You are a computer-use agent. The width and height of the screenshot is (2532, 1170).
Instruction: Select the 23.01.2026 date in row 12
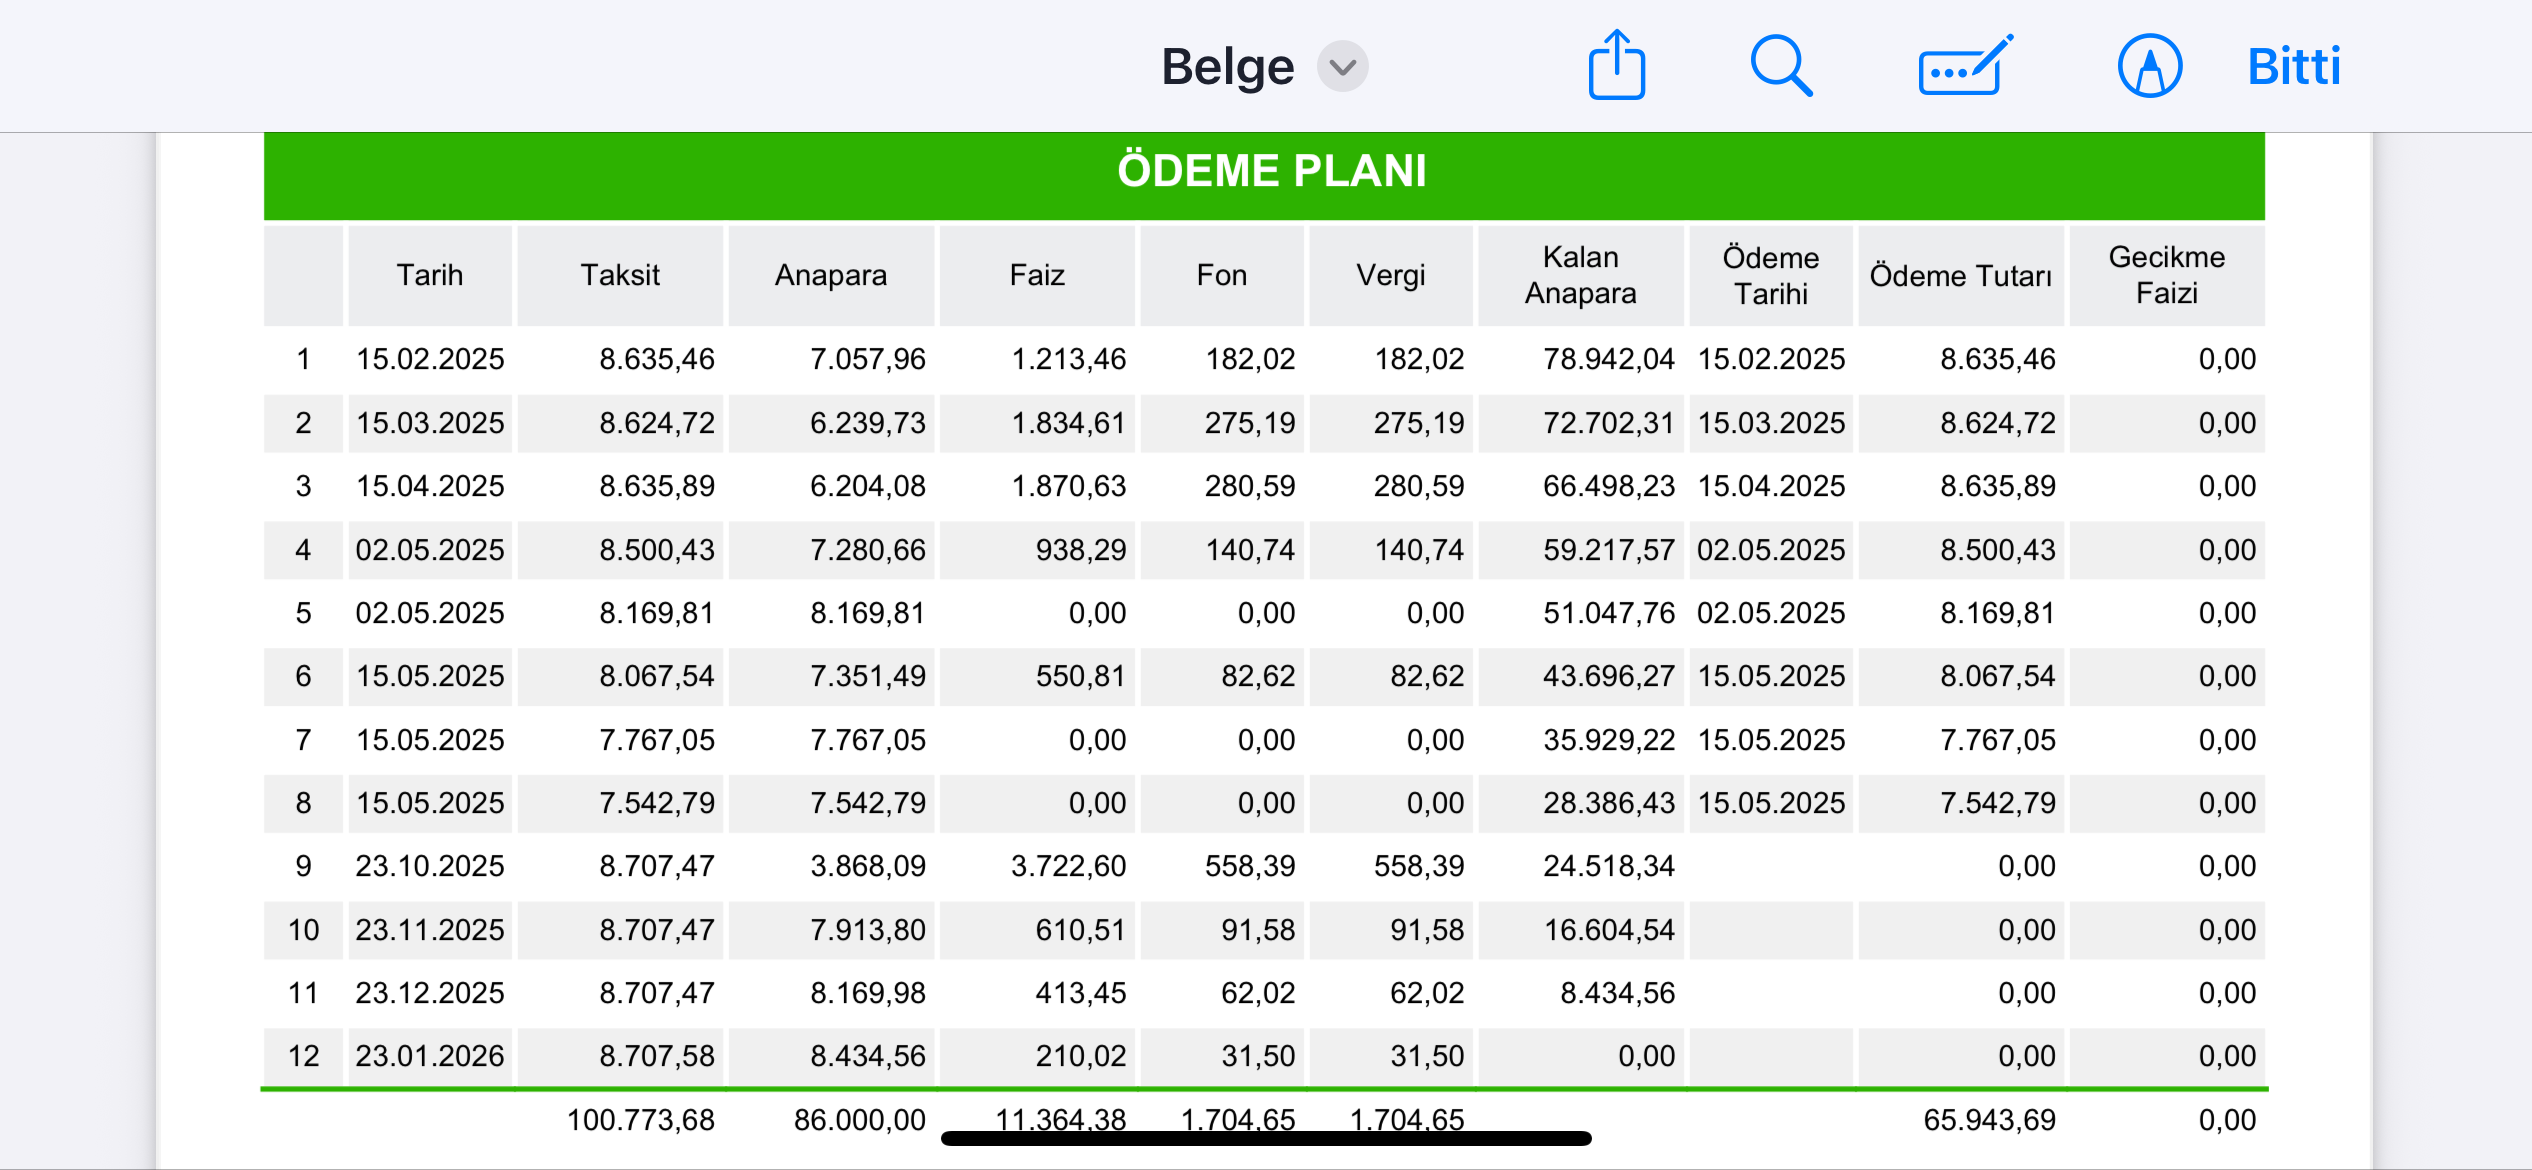(x=430, y=1056)
